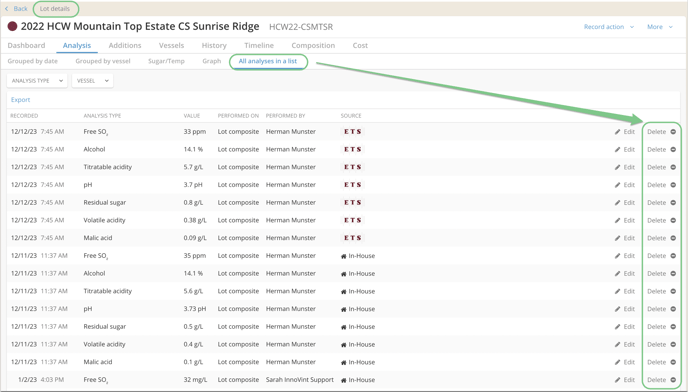The height and width of the screenshot is (392, 688).
Task: Click the Back link
Action: 20,8
